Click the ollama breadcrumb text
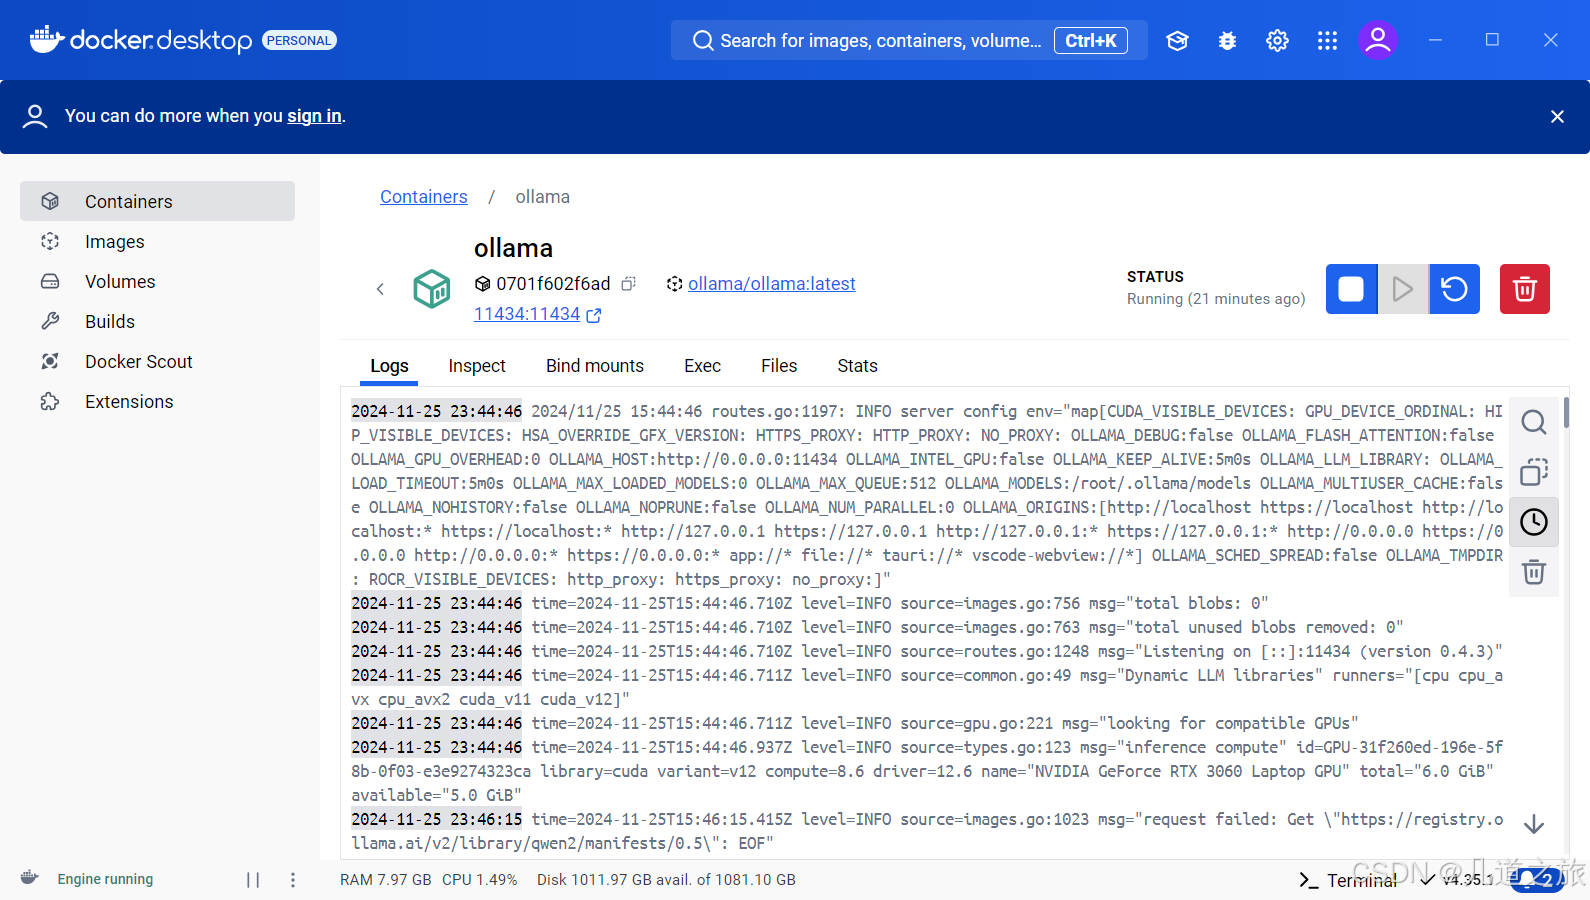Image resolution: width=1590 pixels, height=900 pixels. click(542, 197)
